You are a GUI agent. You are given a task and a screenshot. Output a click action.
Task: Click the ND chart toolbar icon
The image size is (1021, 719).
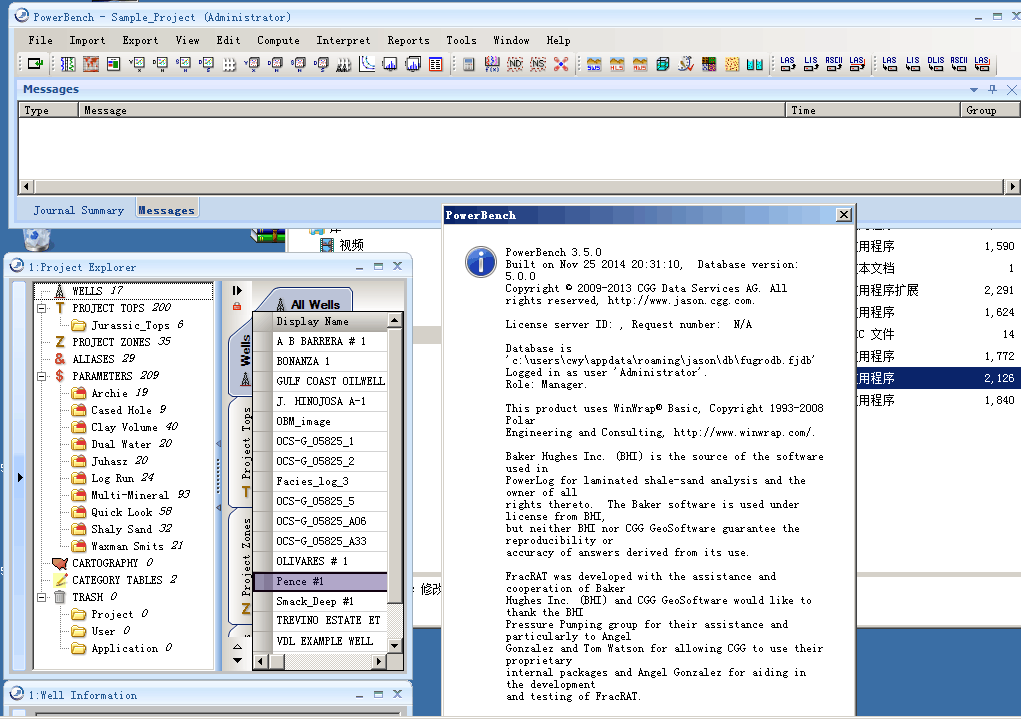click(x=514, y=64)
